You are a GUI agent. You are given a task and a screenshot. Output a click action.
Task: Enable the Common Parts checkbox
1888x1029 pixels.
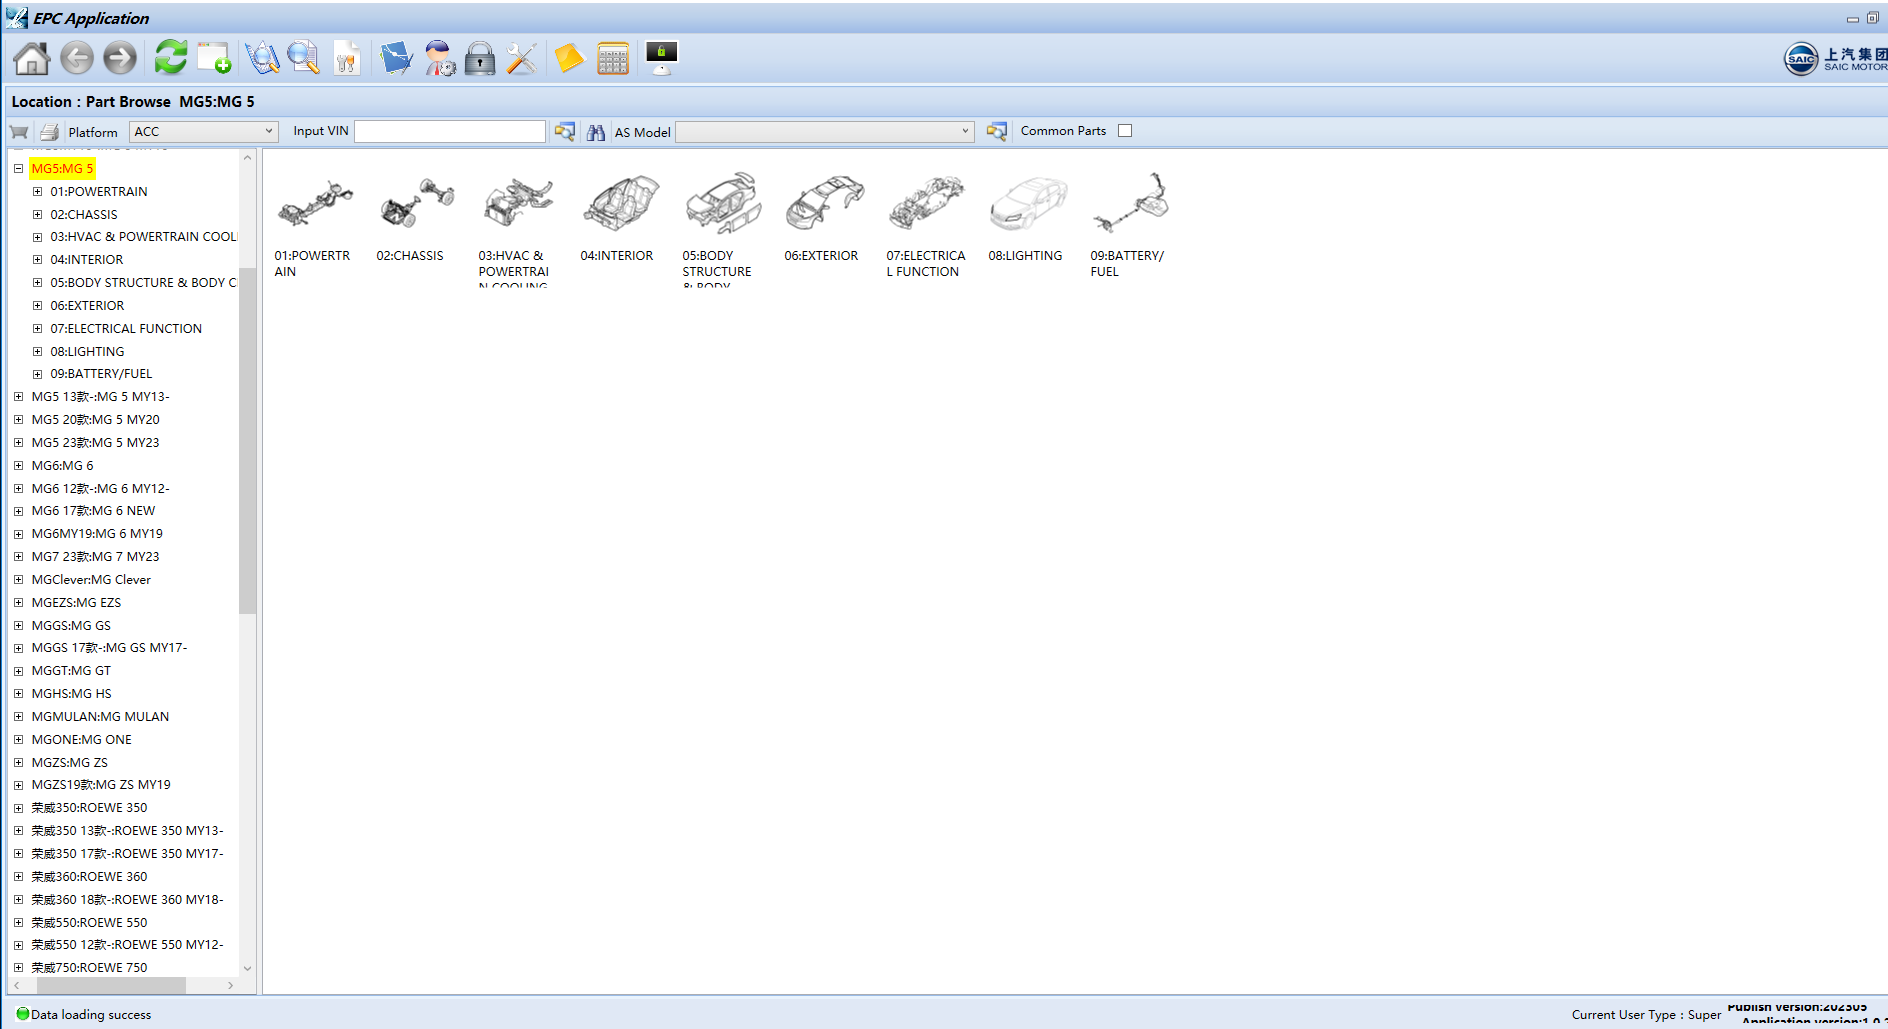point(1125,131)
